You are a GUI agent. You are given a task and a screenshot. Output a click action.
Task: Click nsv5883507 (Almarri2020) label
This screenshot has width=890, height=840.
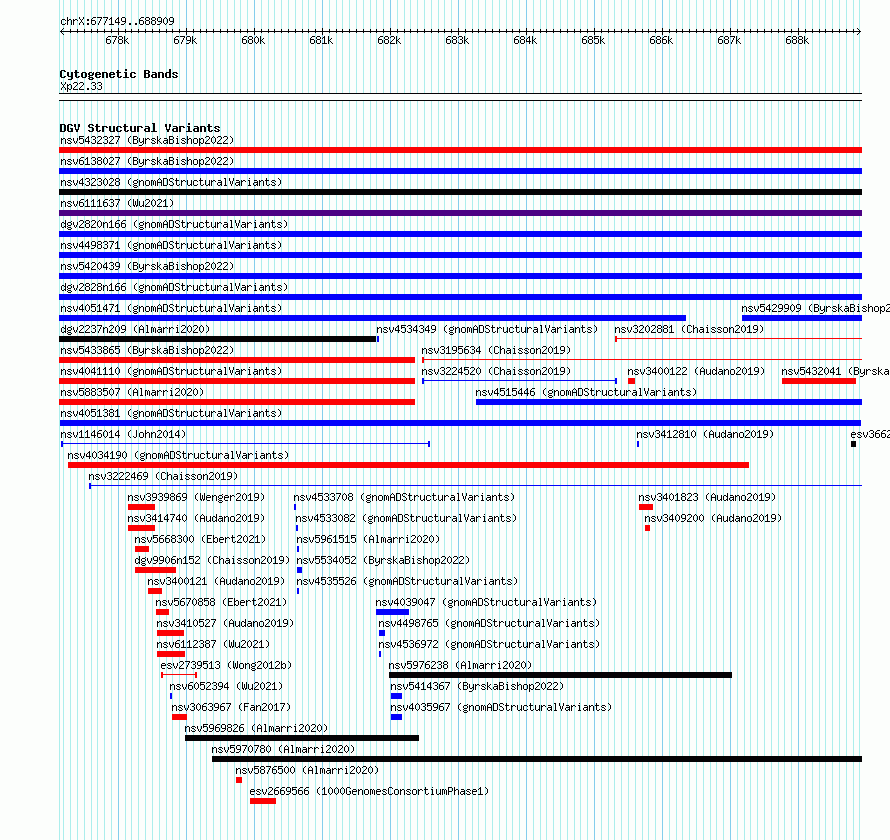132,392
